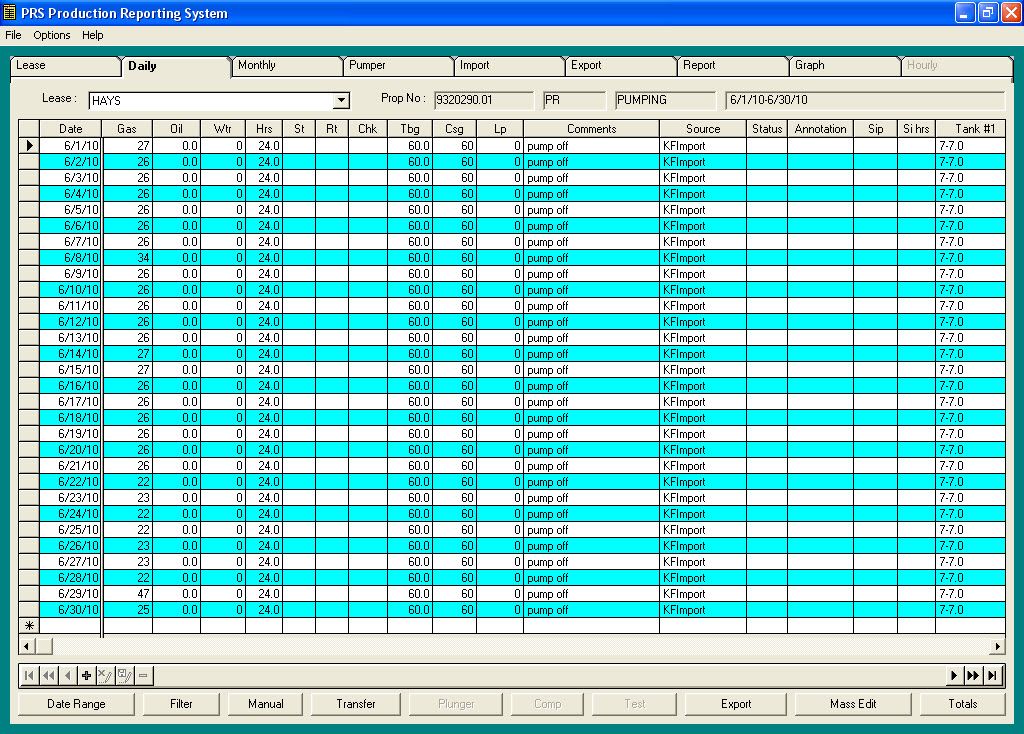Save the record using the save-pencil icon
Image resolution: width=1024 pixels, height=734 pixels.
(x=124, y=675)
